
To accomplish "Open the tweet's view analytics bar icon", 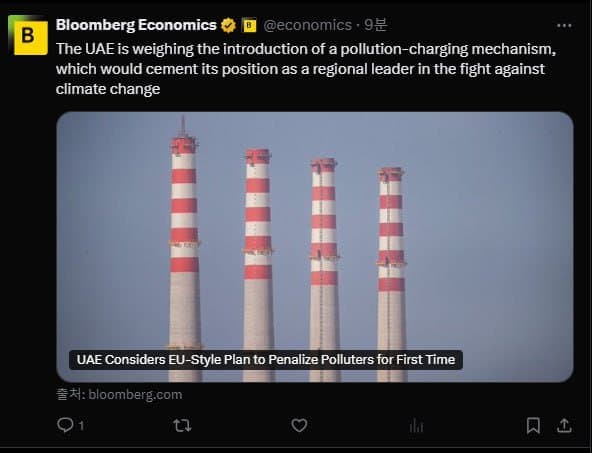I will pyautogui.click(x=416, y=425).
